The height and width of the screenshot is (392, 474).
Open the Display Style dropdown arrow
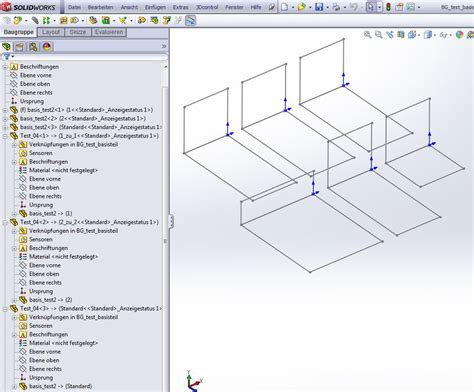435,35
